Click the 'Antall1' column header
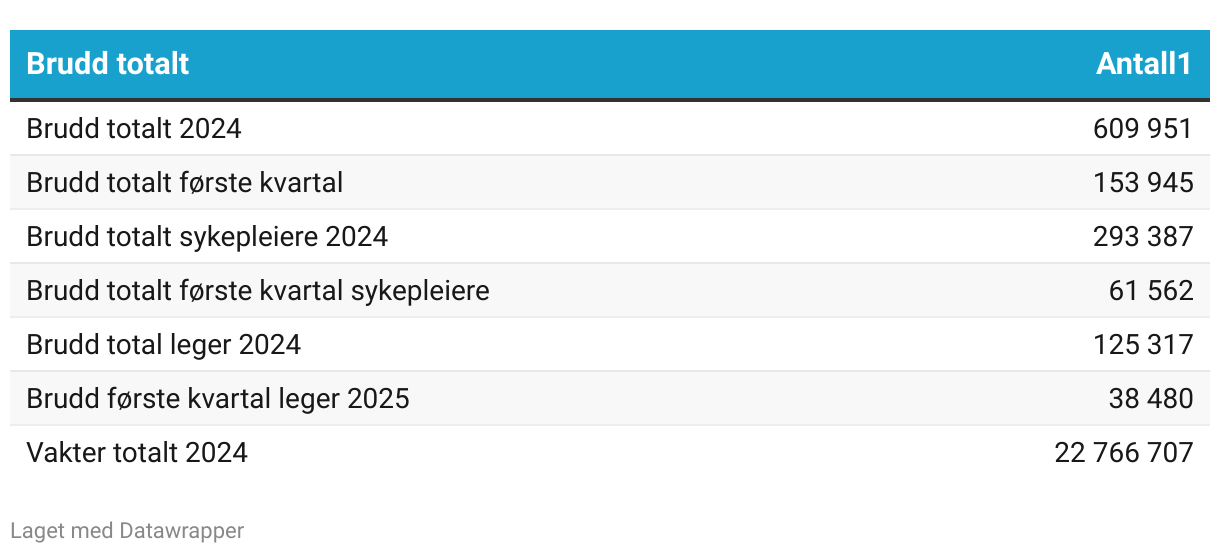The height and width of the screenshot is (554, 1220). (1144, 64)
